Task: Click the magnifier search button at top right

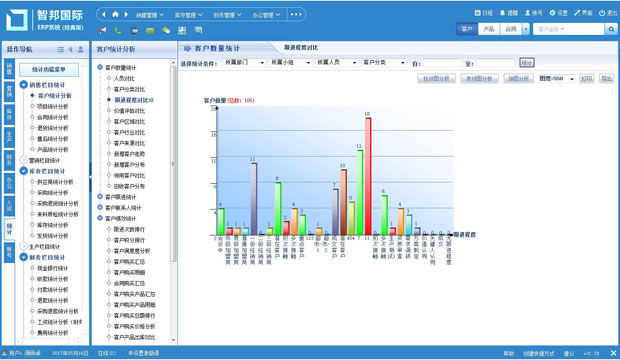Action: 611,29
